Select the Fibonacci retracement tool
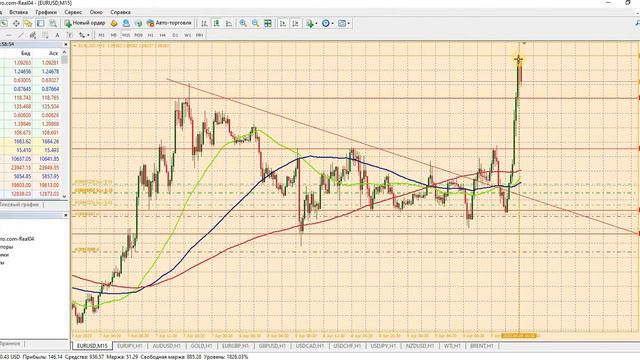This screenshot has width=640, height=360. 45,35
